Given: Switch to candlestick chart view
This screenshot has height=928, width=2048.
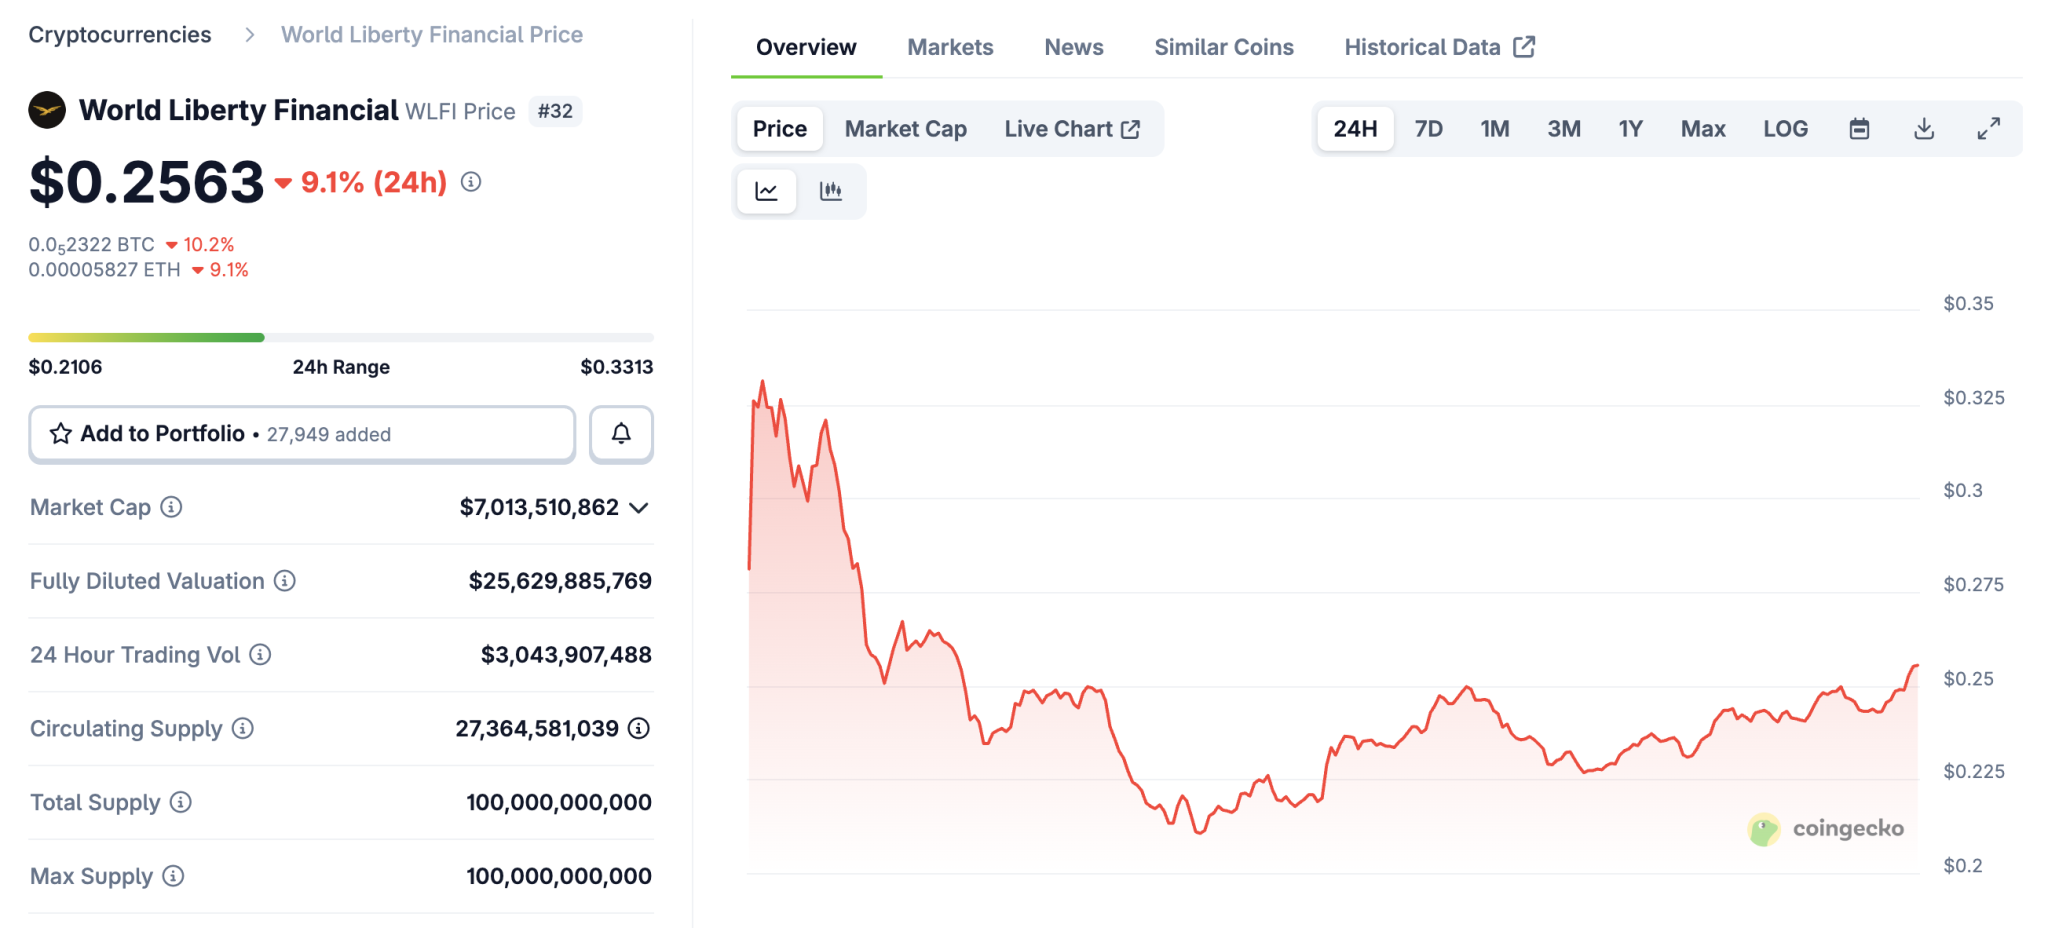Looking at the screenshot, I should (x=831, y=191).
